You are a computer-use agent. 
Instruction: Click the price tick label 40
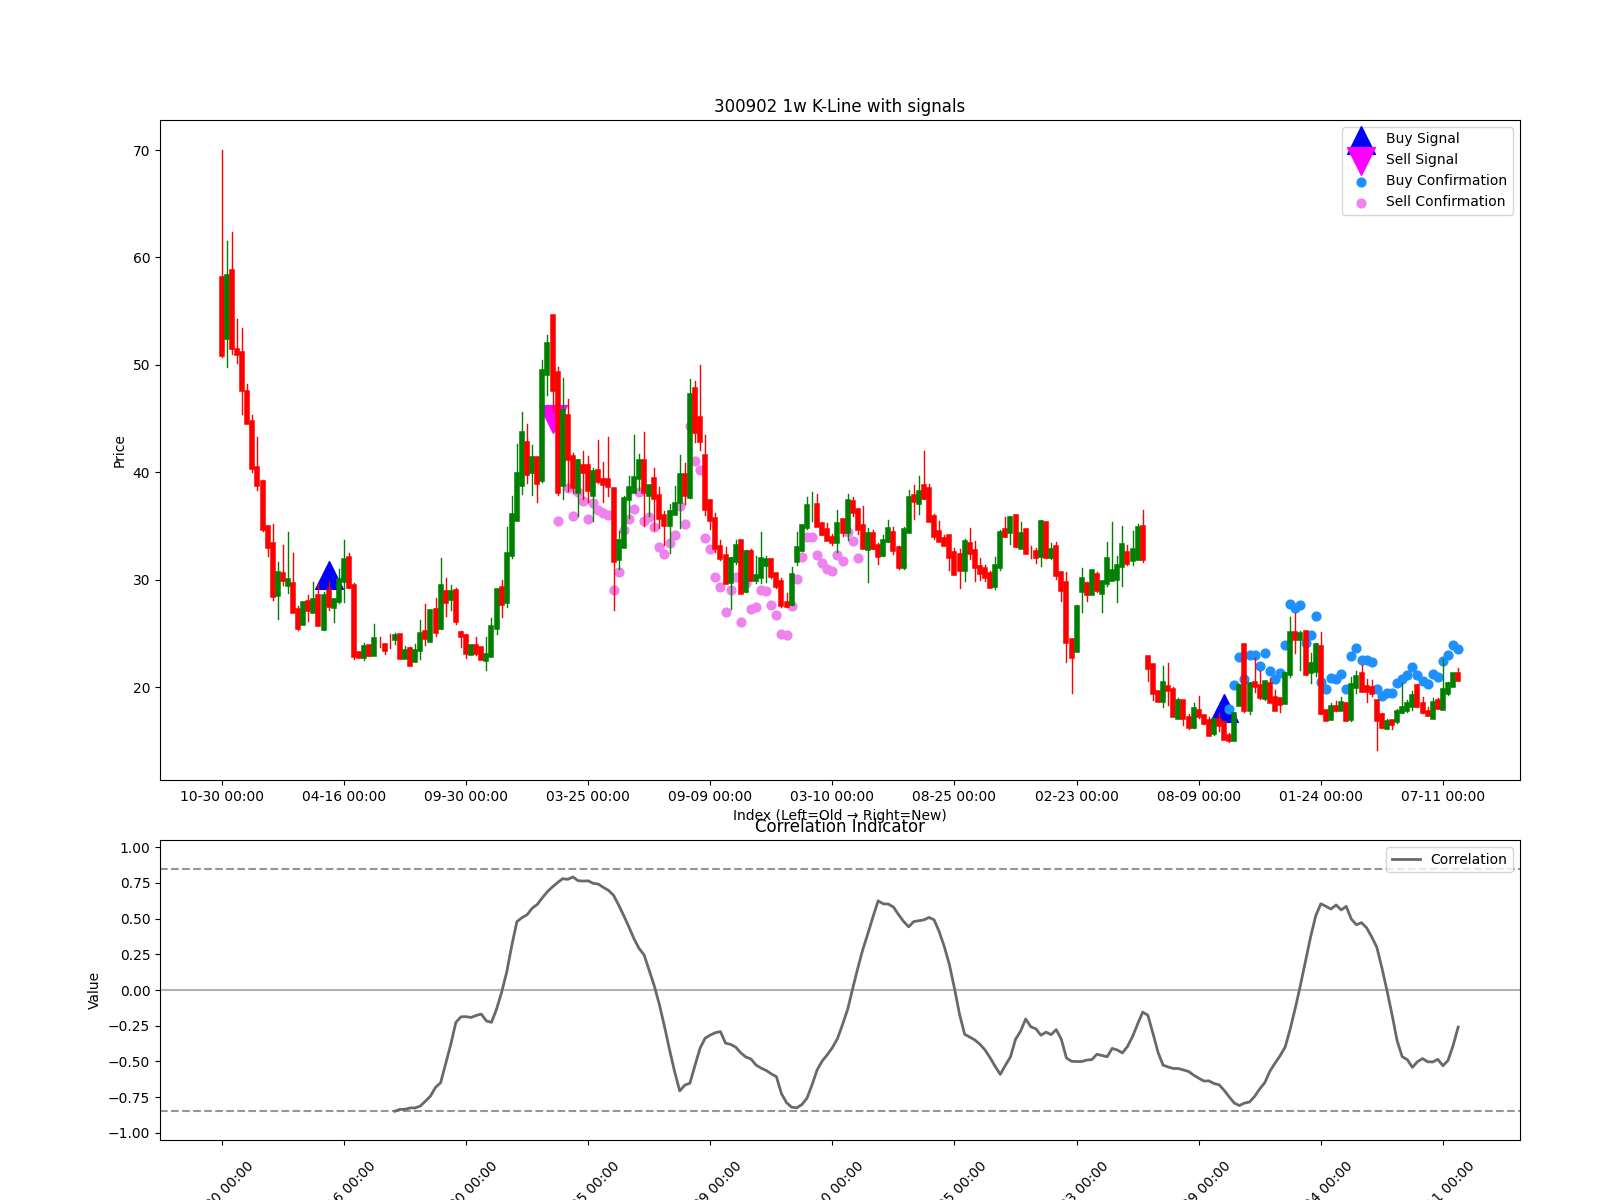click(x=141, y=473)
